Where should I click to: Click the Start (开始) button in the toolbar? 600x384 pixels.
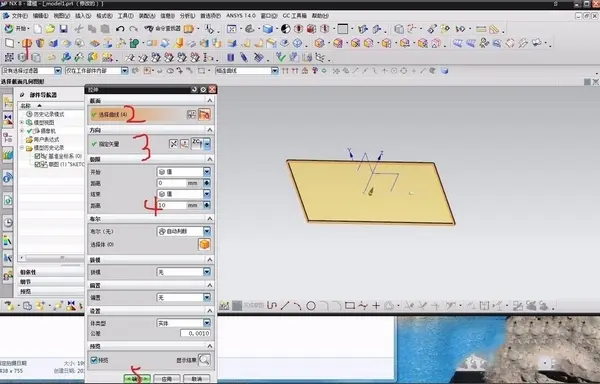tap(16, 29)
